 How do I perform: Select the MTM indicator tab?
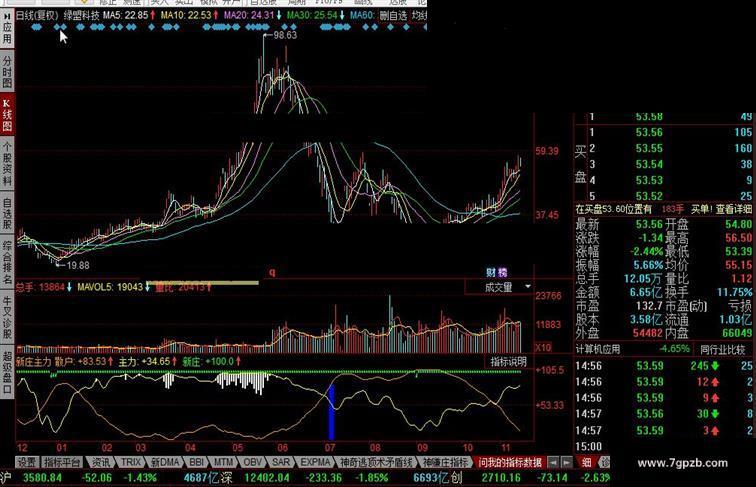click(223, 462)
